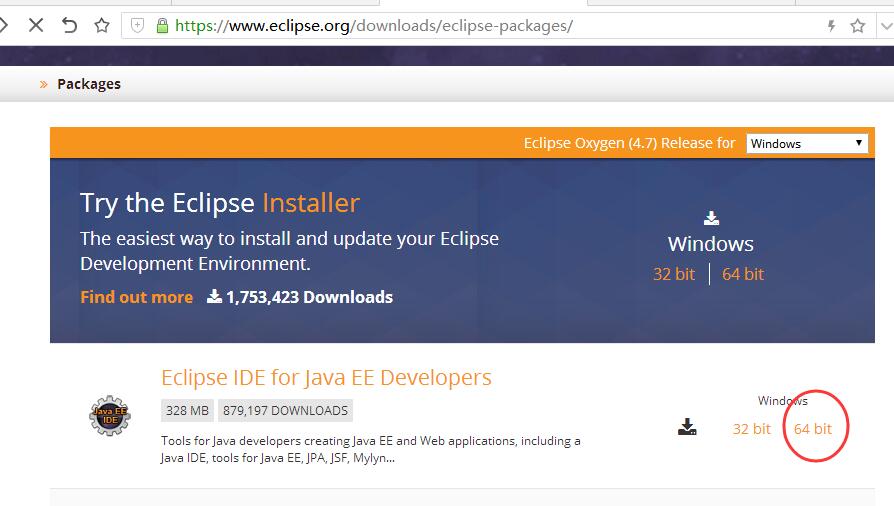Image resolution: width=894 pixels, height=506 pixels.
Task: Click the undo/back curved arrow icon
Action: tap(69, 25)
